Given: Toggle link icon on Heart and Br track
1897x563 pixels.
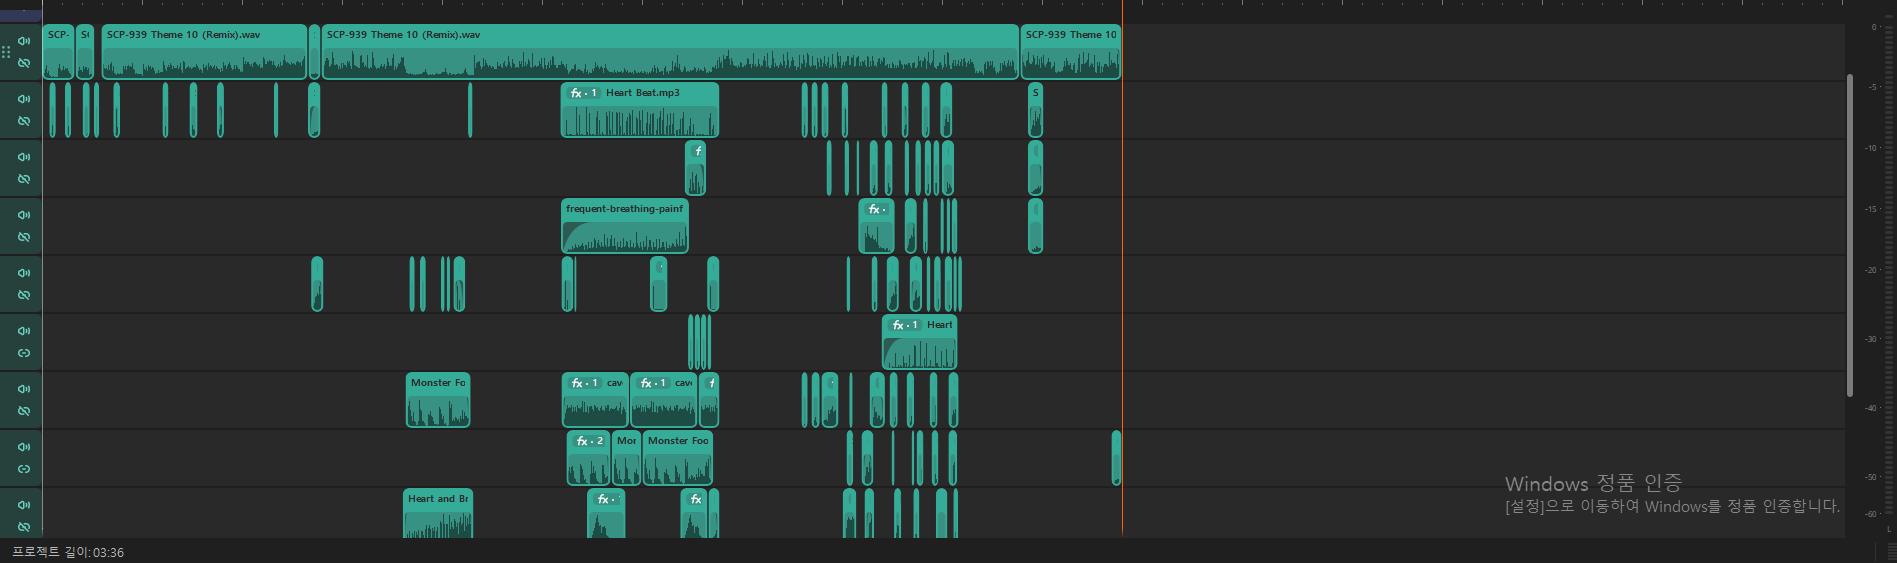Looking at the screenshot, I should (x=24, y=527).
